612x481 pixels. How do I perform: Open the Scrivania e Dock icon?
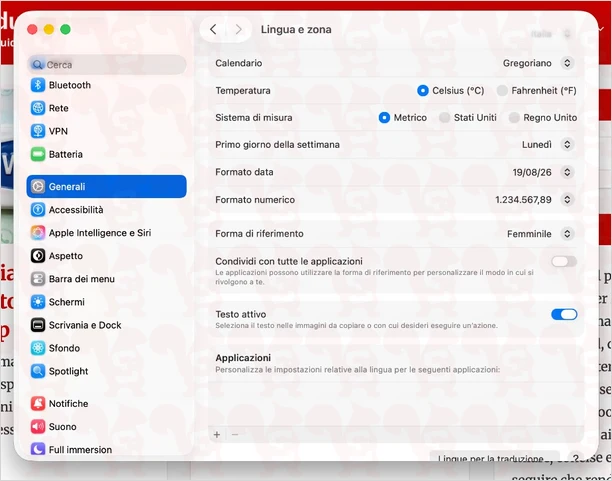click(x=38, y=325)
